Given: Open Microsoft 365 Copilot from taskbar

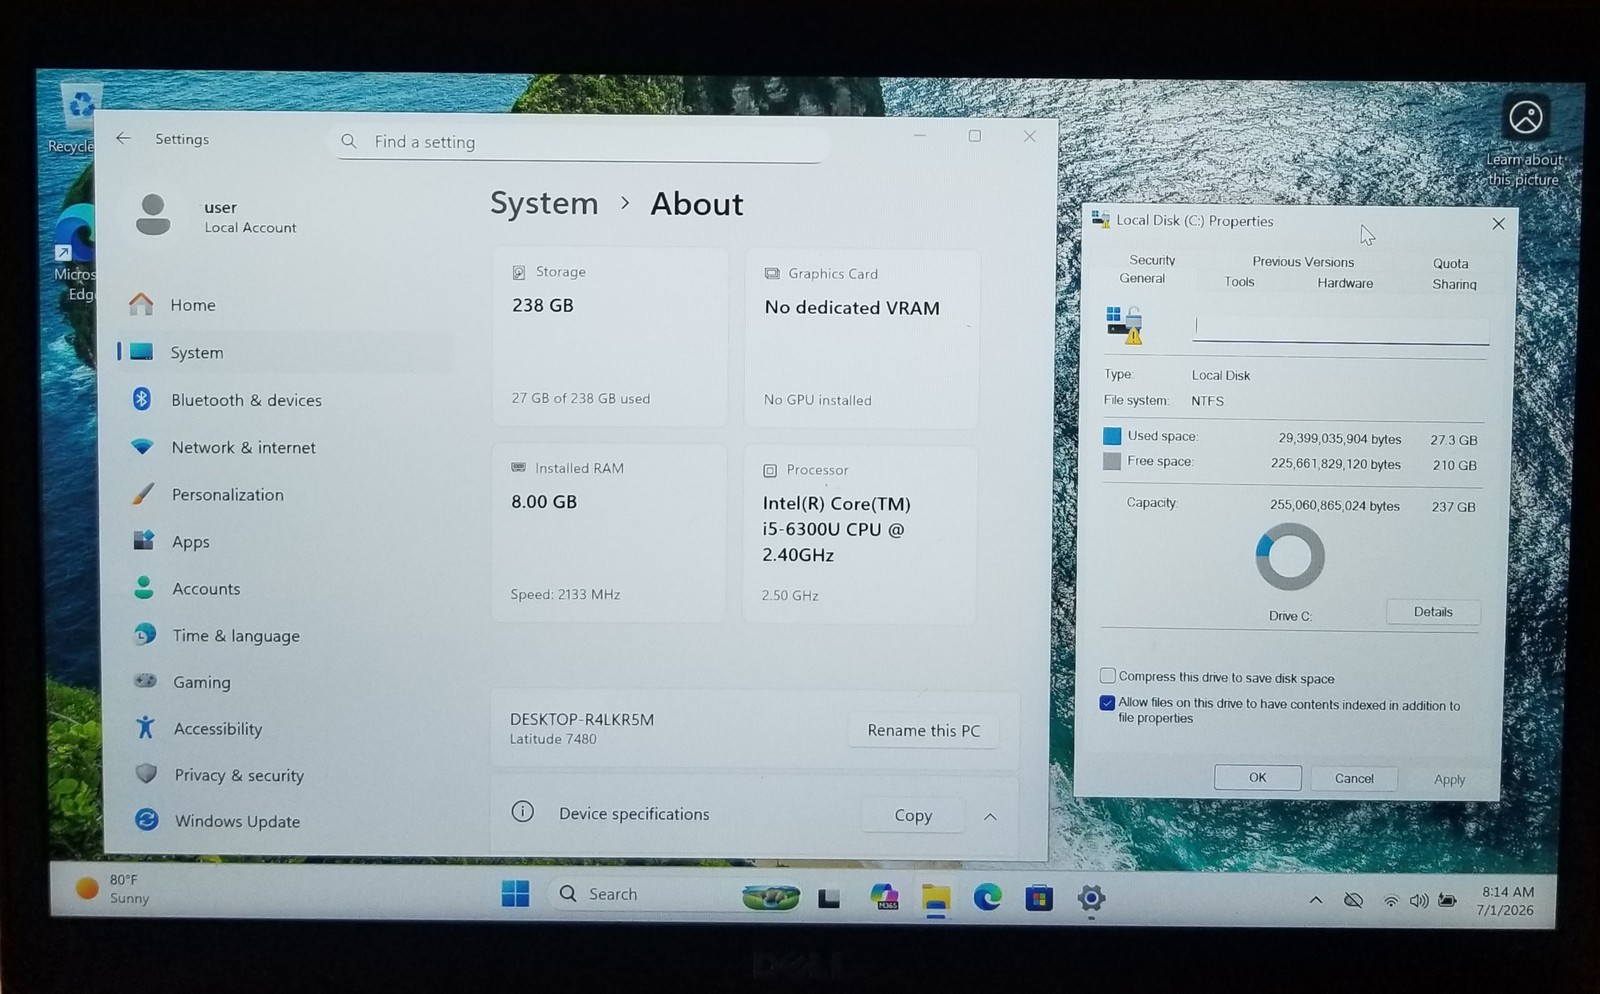Looking at the screenshot, I should pos(884,897).
